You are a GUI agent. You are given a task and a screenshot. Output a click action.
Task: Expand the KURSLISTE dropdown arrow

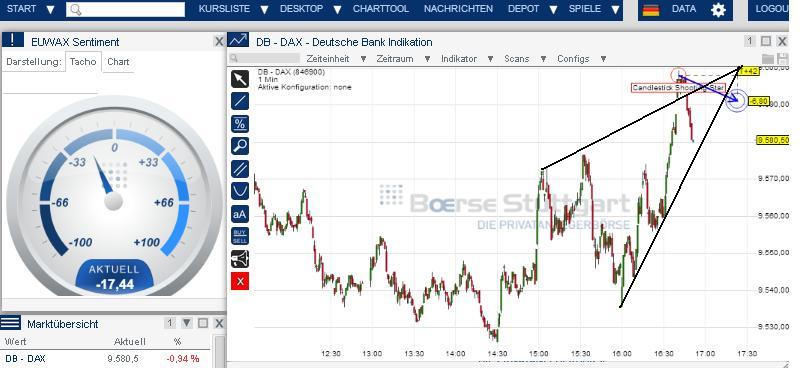(x=264, y=9)
